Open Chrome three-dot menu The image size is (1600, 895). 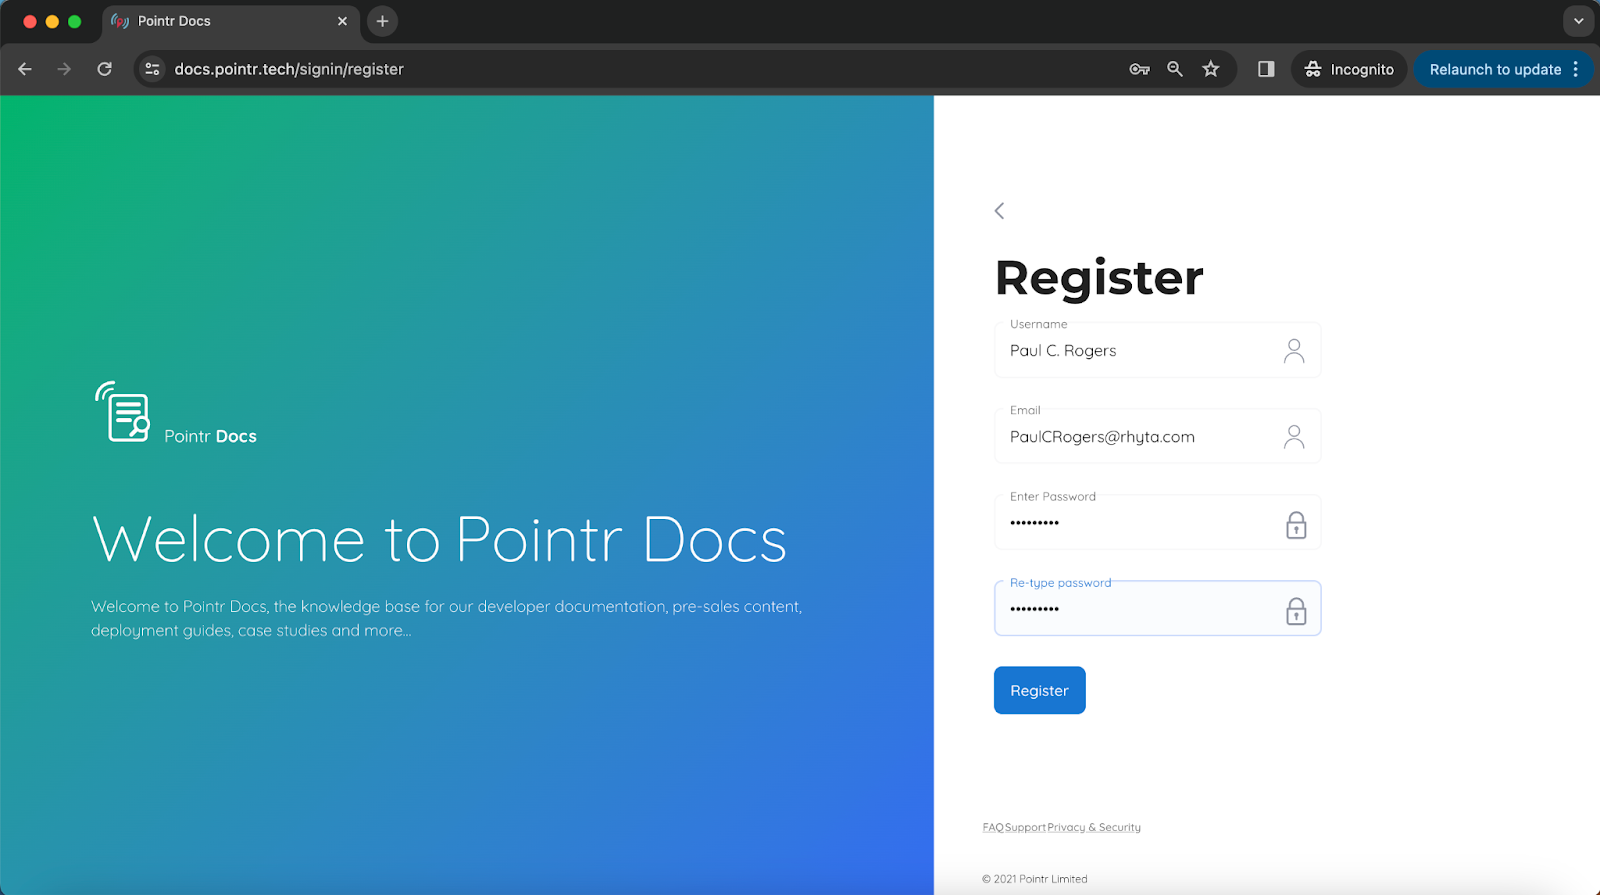click(x=1576, y=69)
